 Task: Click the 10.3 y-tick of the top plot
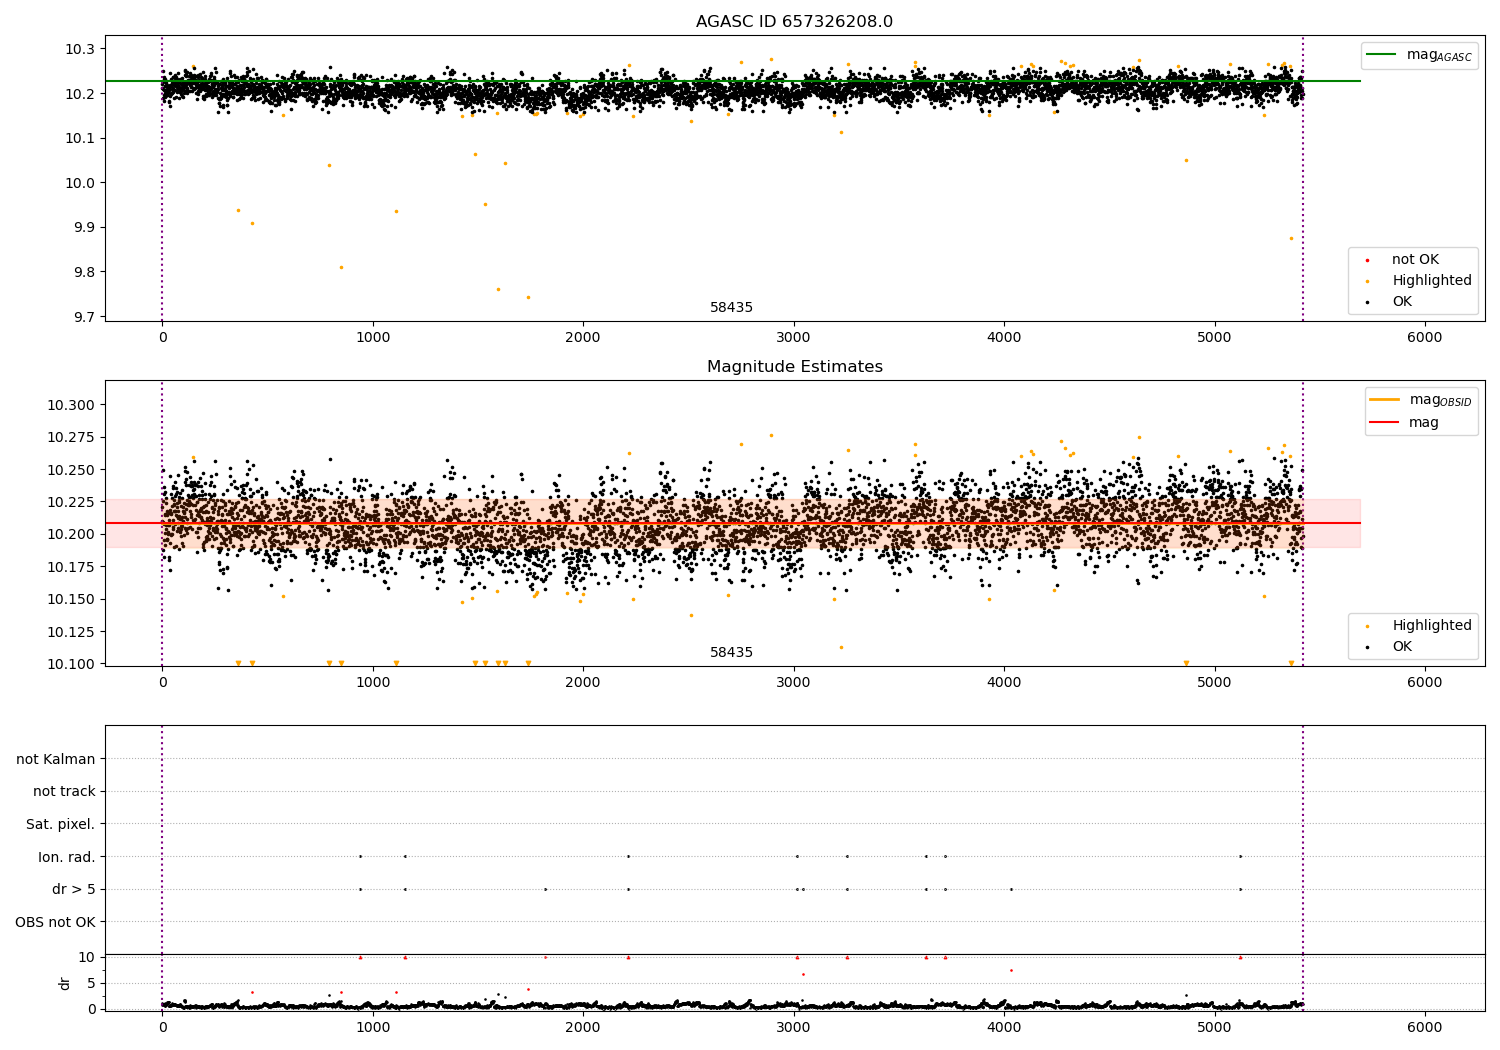click(x=81, y=49)
